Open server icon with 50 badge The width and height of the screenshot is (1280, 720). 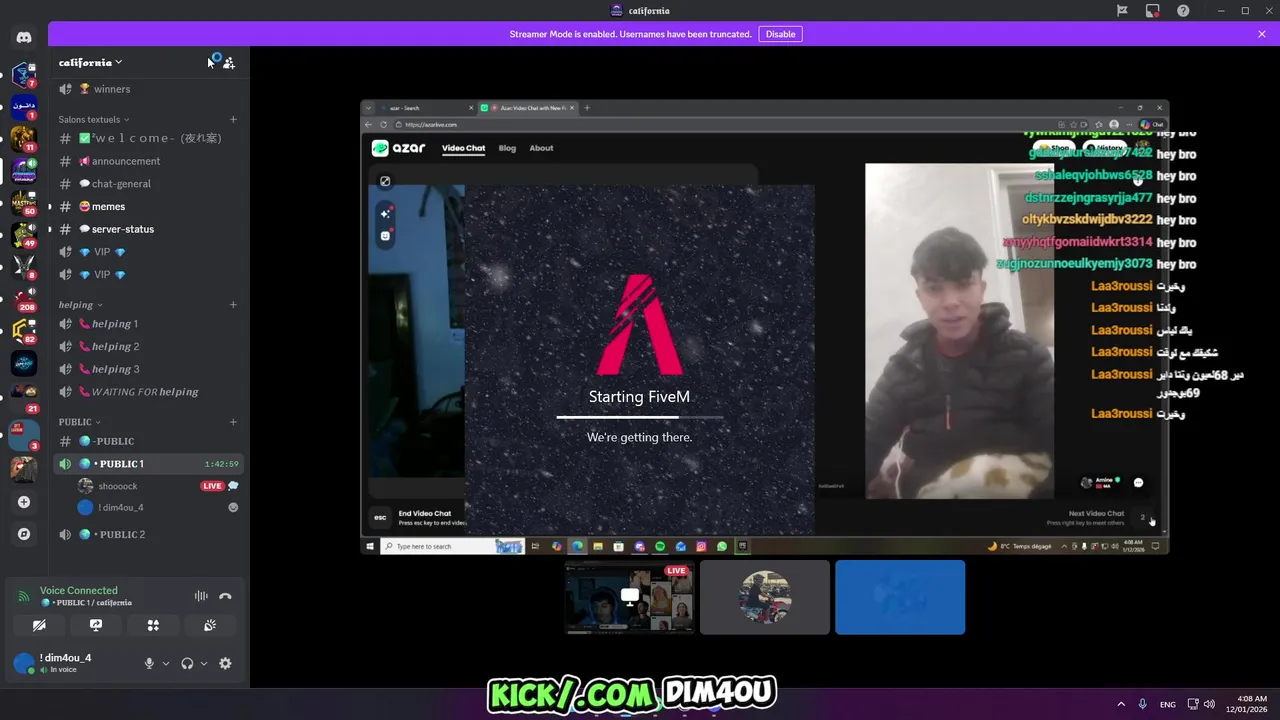(x=24, y=202)
